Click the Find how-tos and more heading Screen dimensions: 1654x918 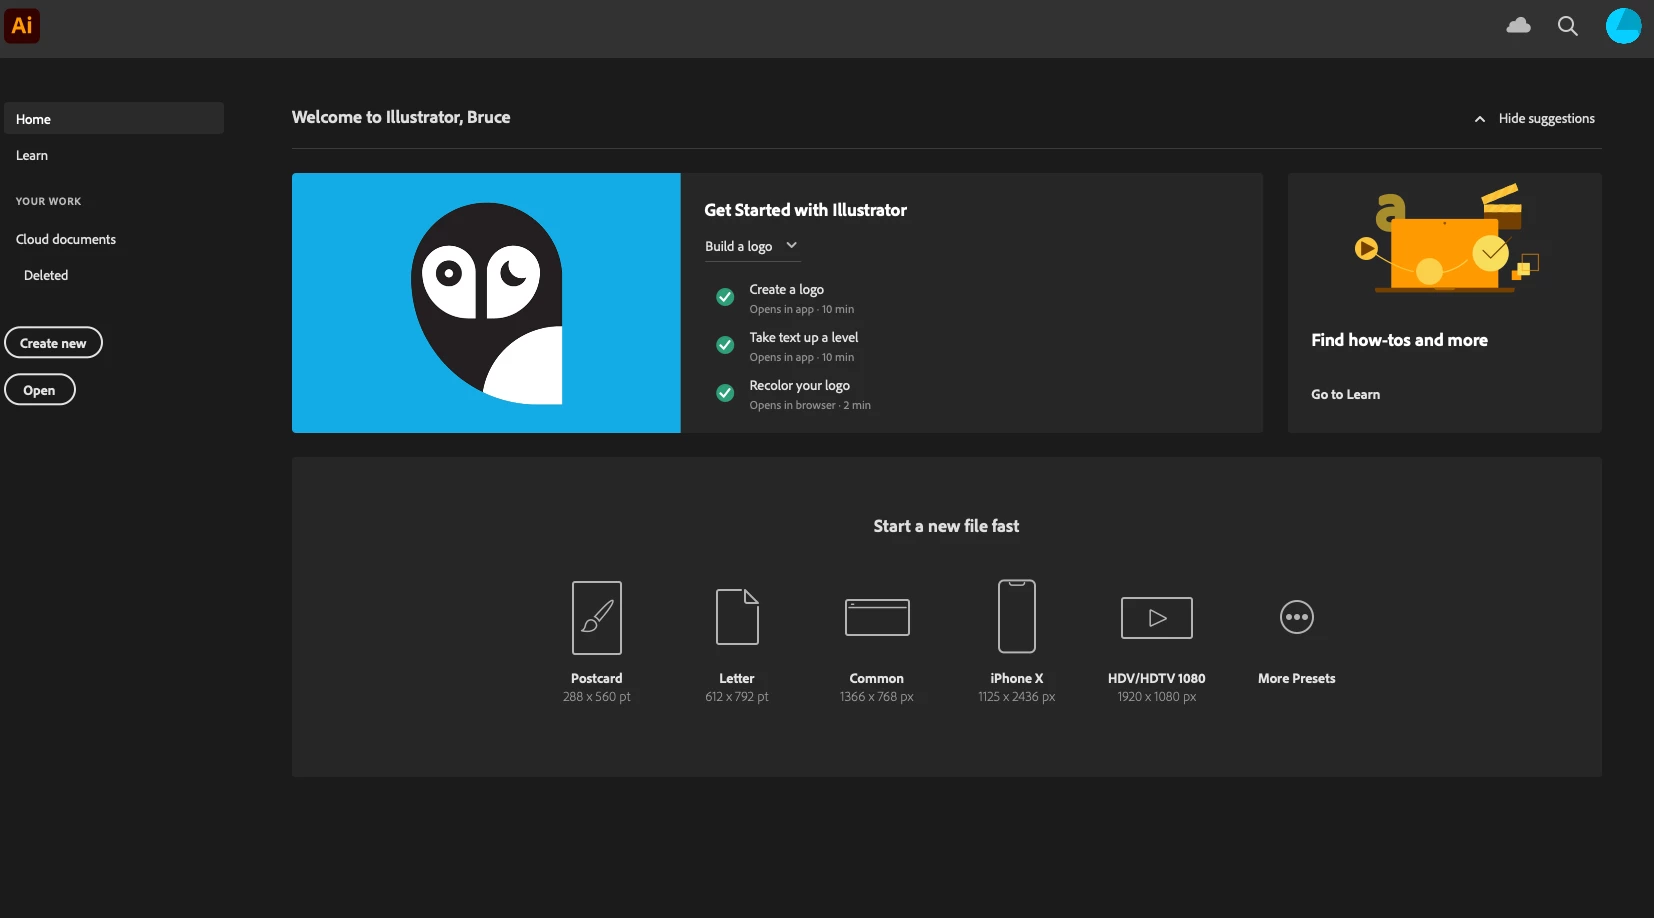click(x=1400, y=340)
